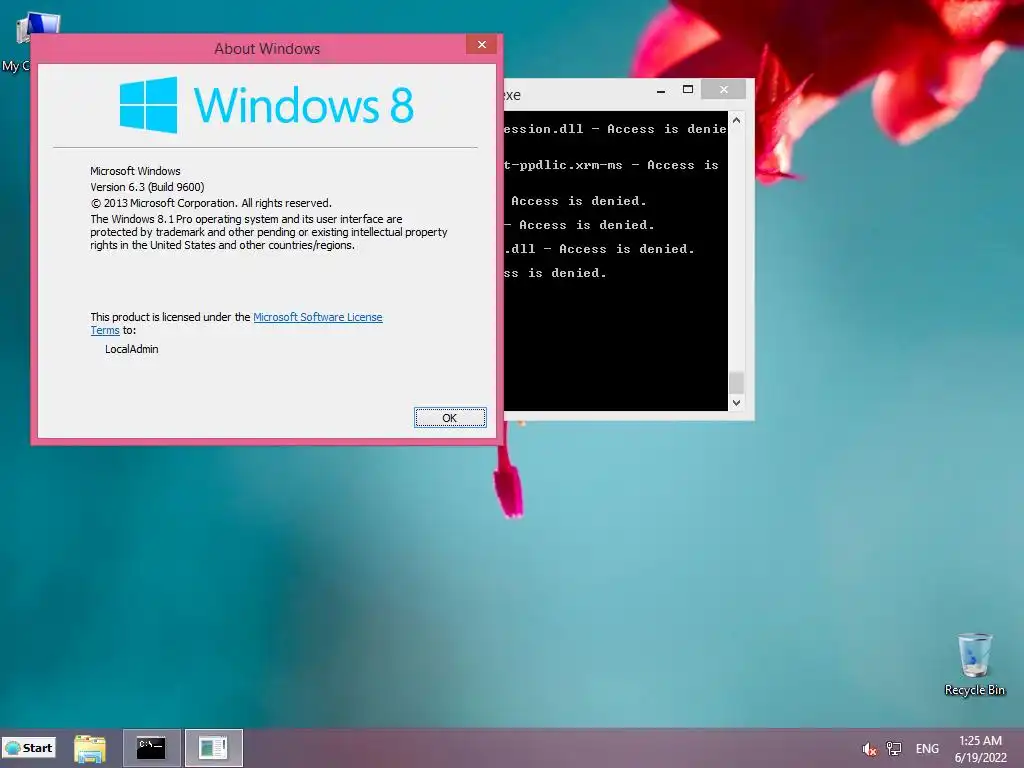The image size is (1024, 768).
Task: Click the muted volume tray icon
Action: pyautogui.click(x=869, y=749)
